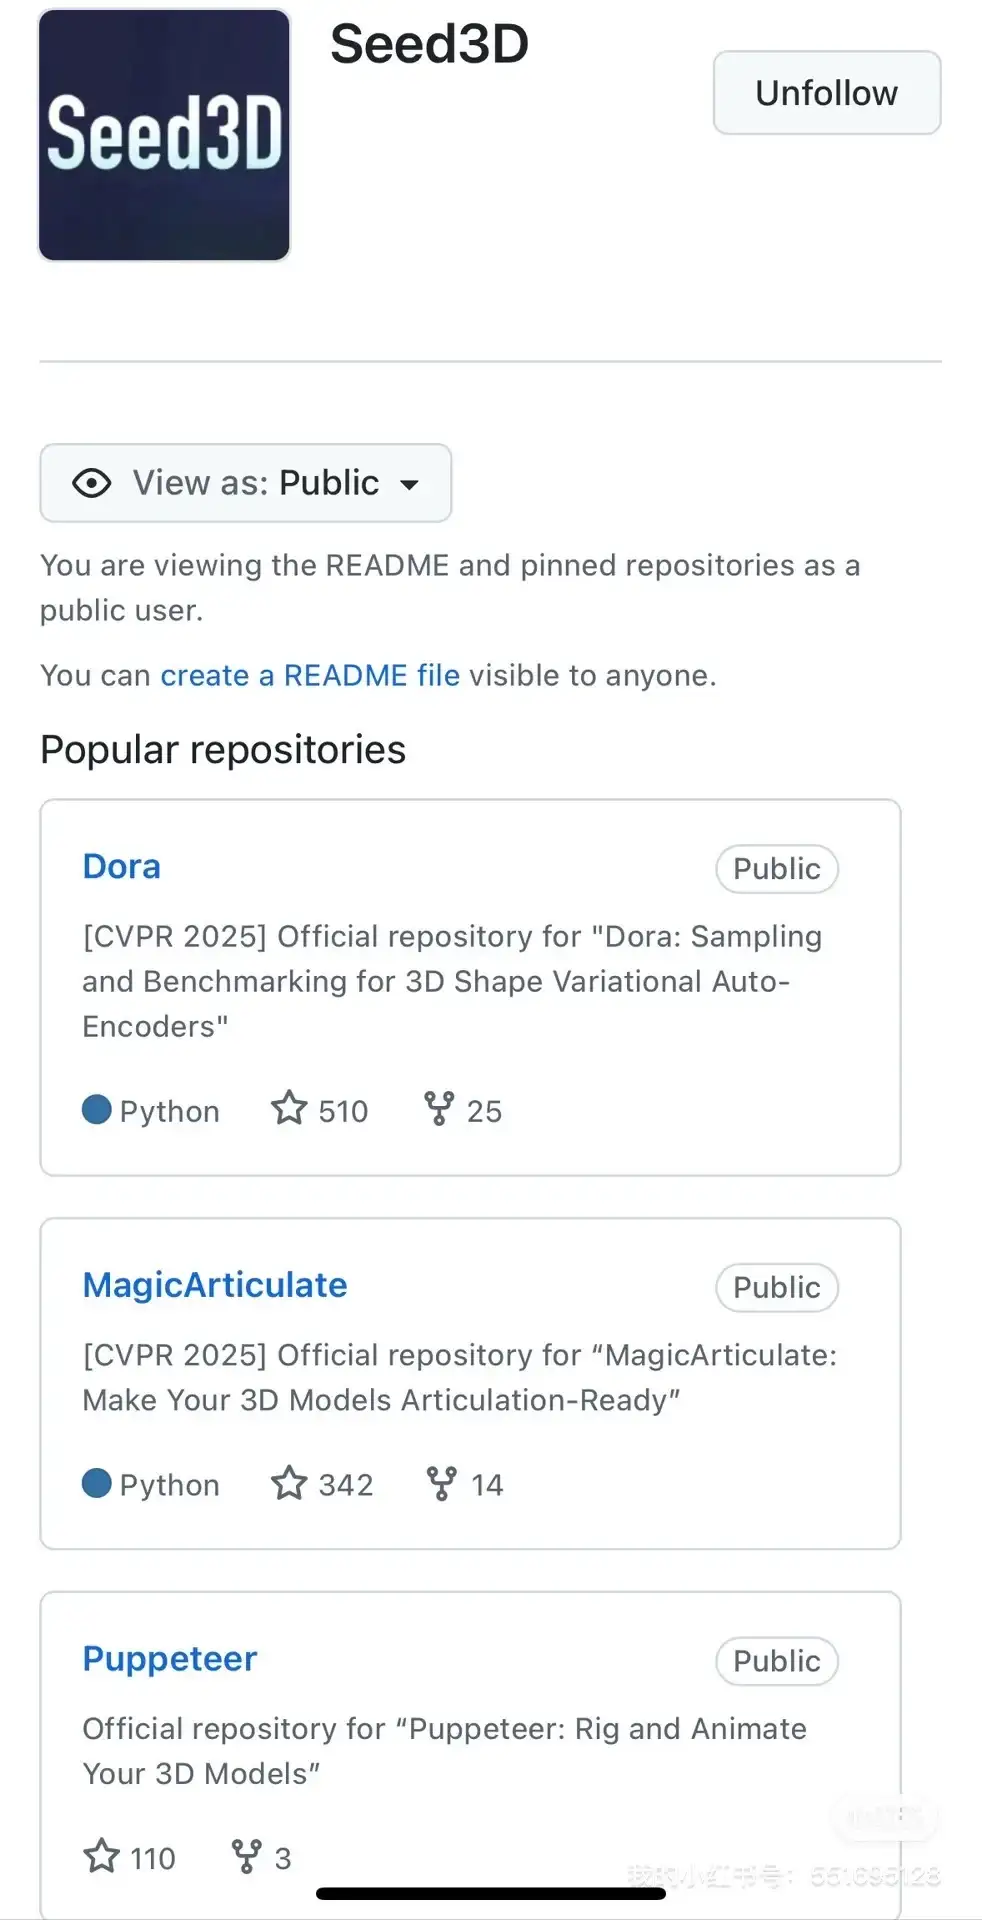Click the star icon on Dora repository
Viewport: 982px width, 1920px height.
point(289,1108)
